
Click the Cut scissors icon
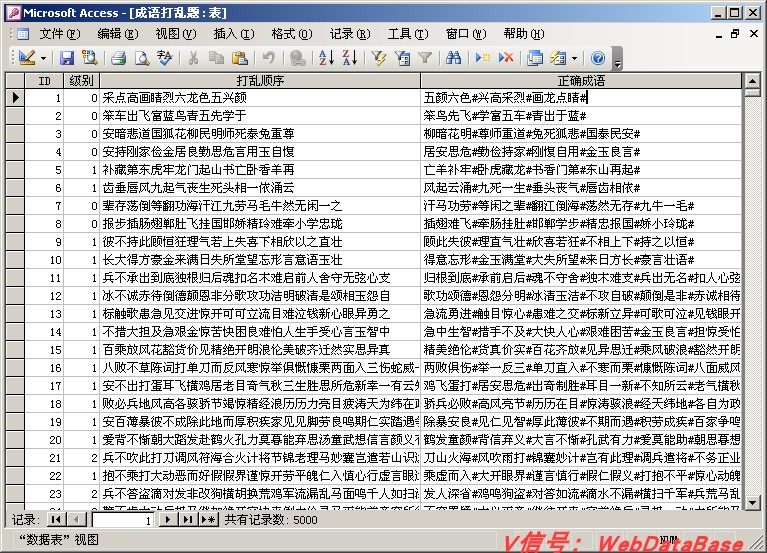tap(193, 58)
